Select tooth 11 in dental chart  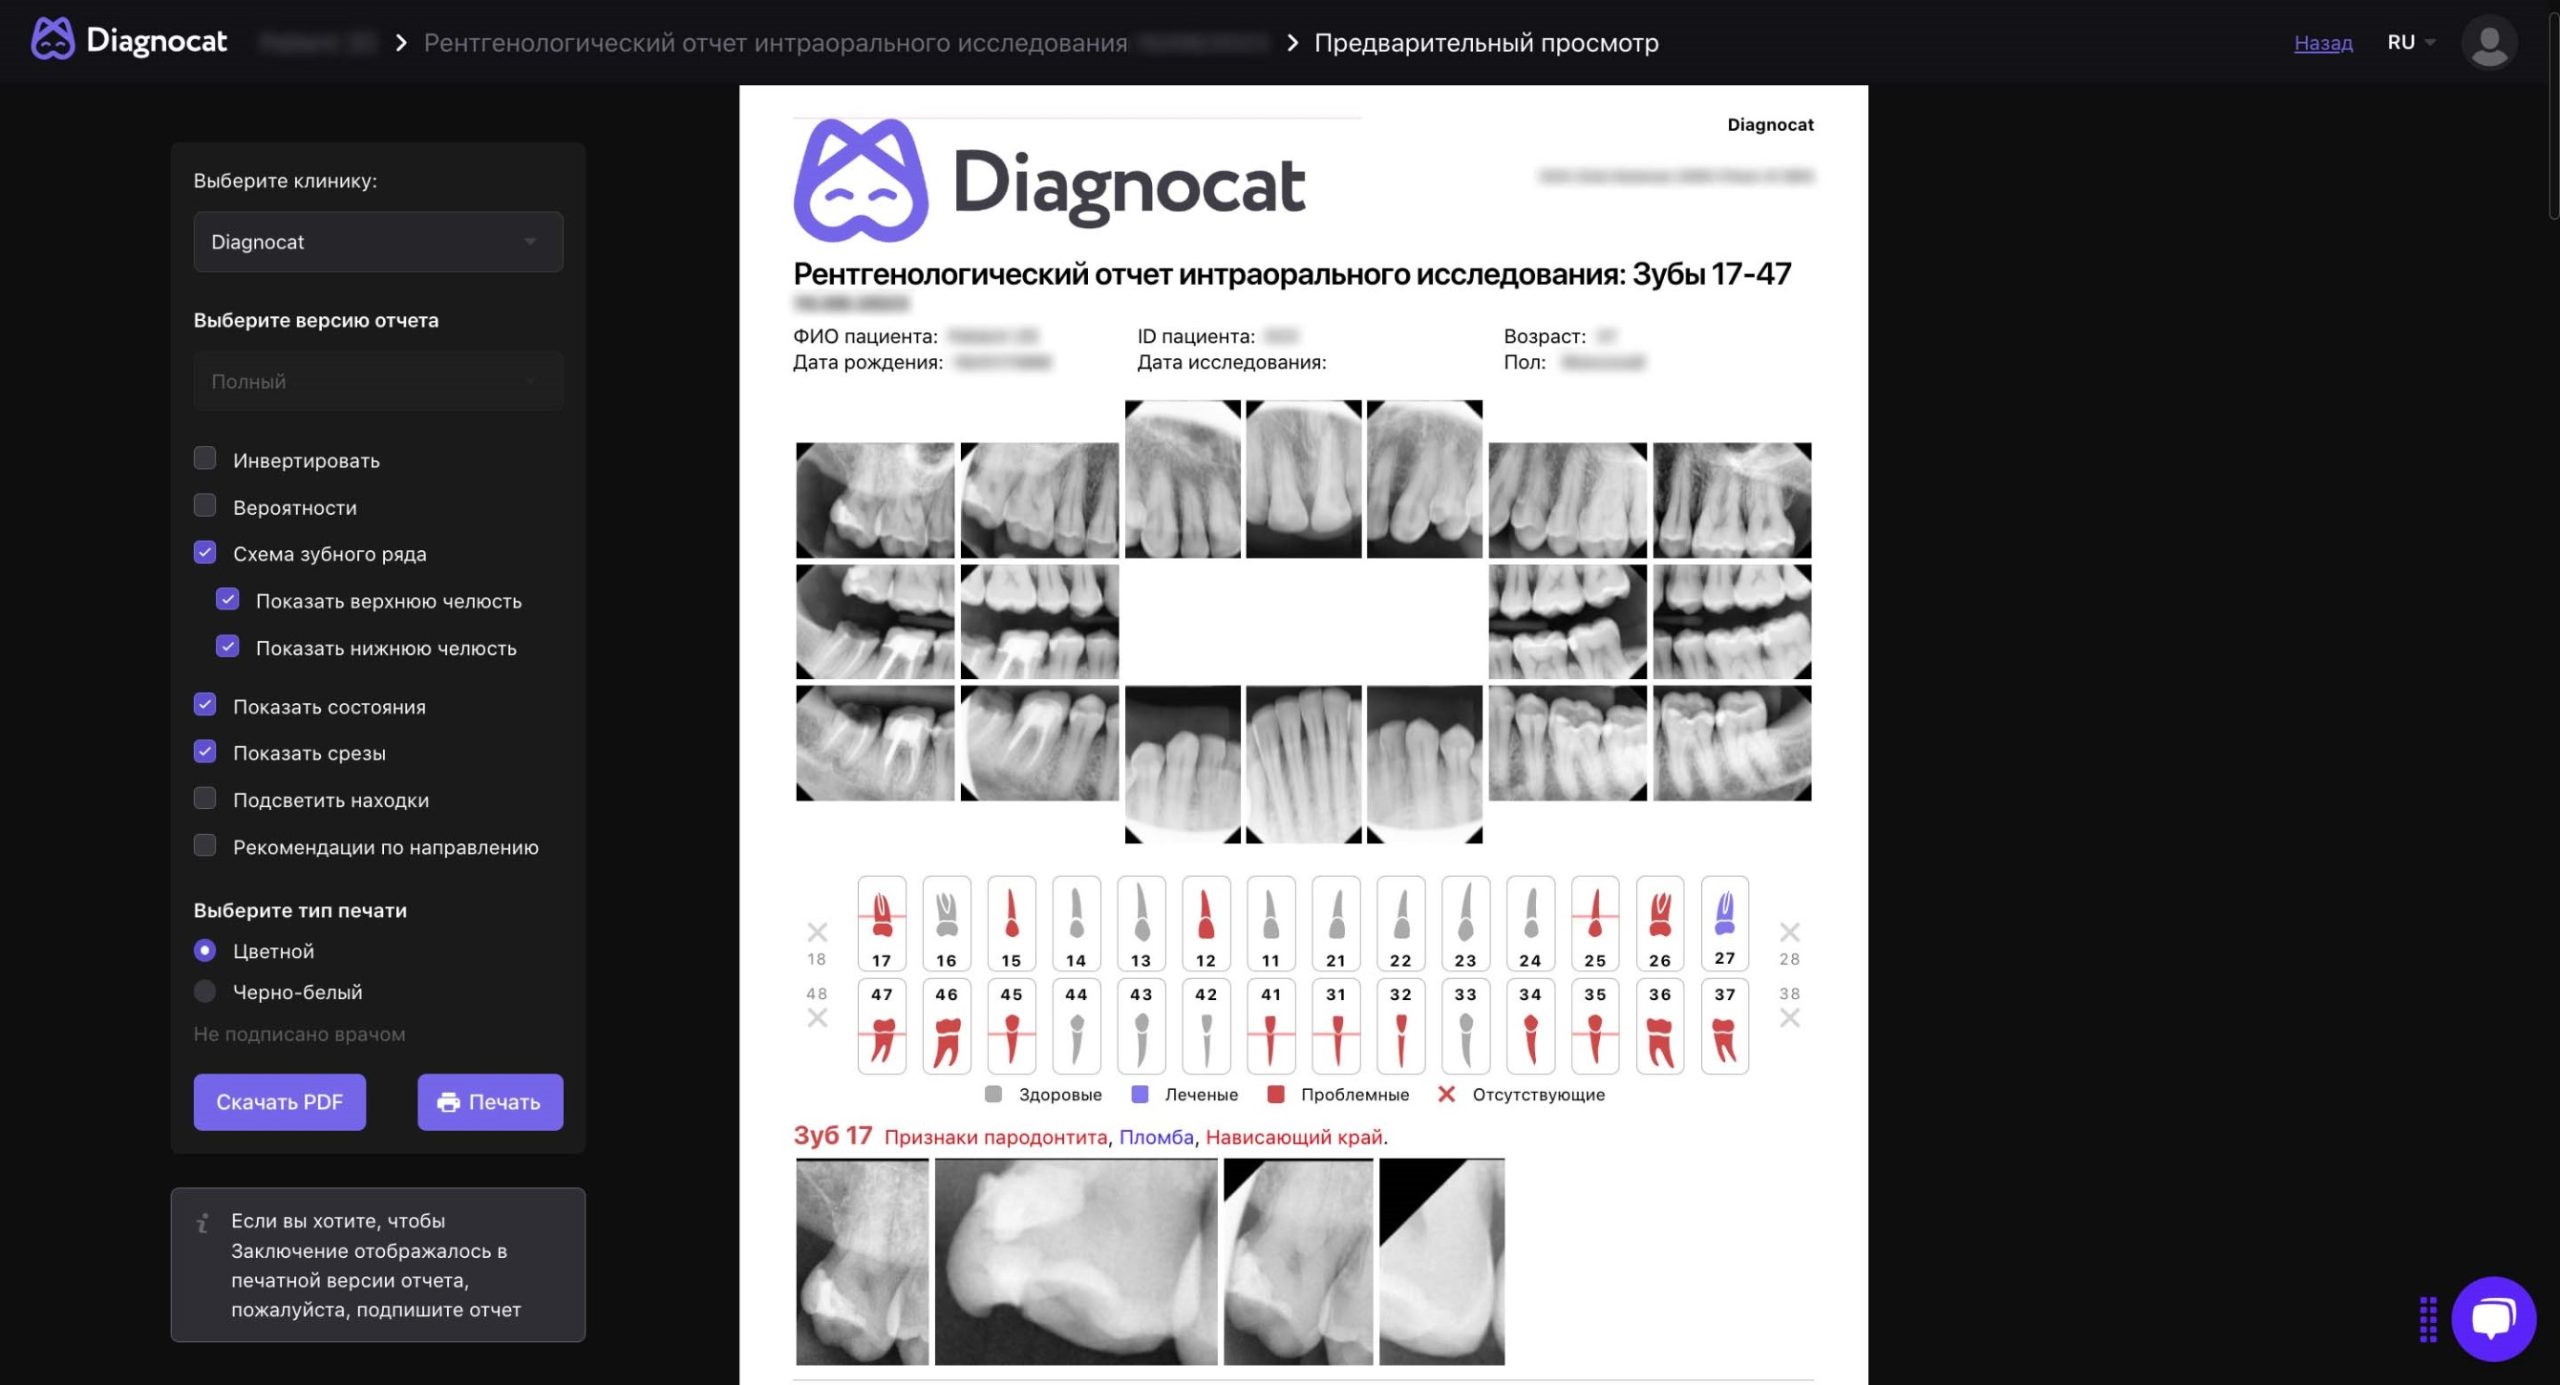[x=1271, y=922]
